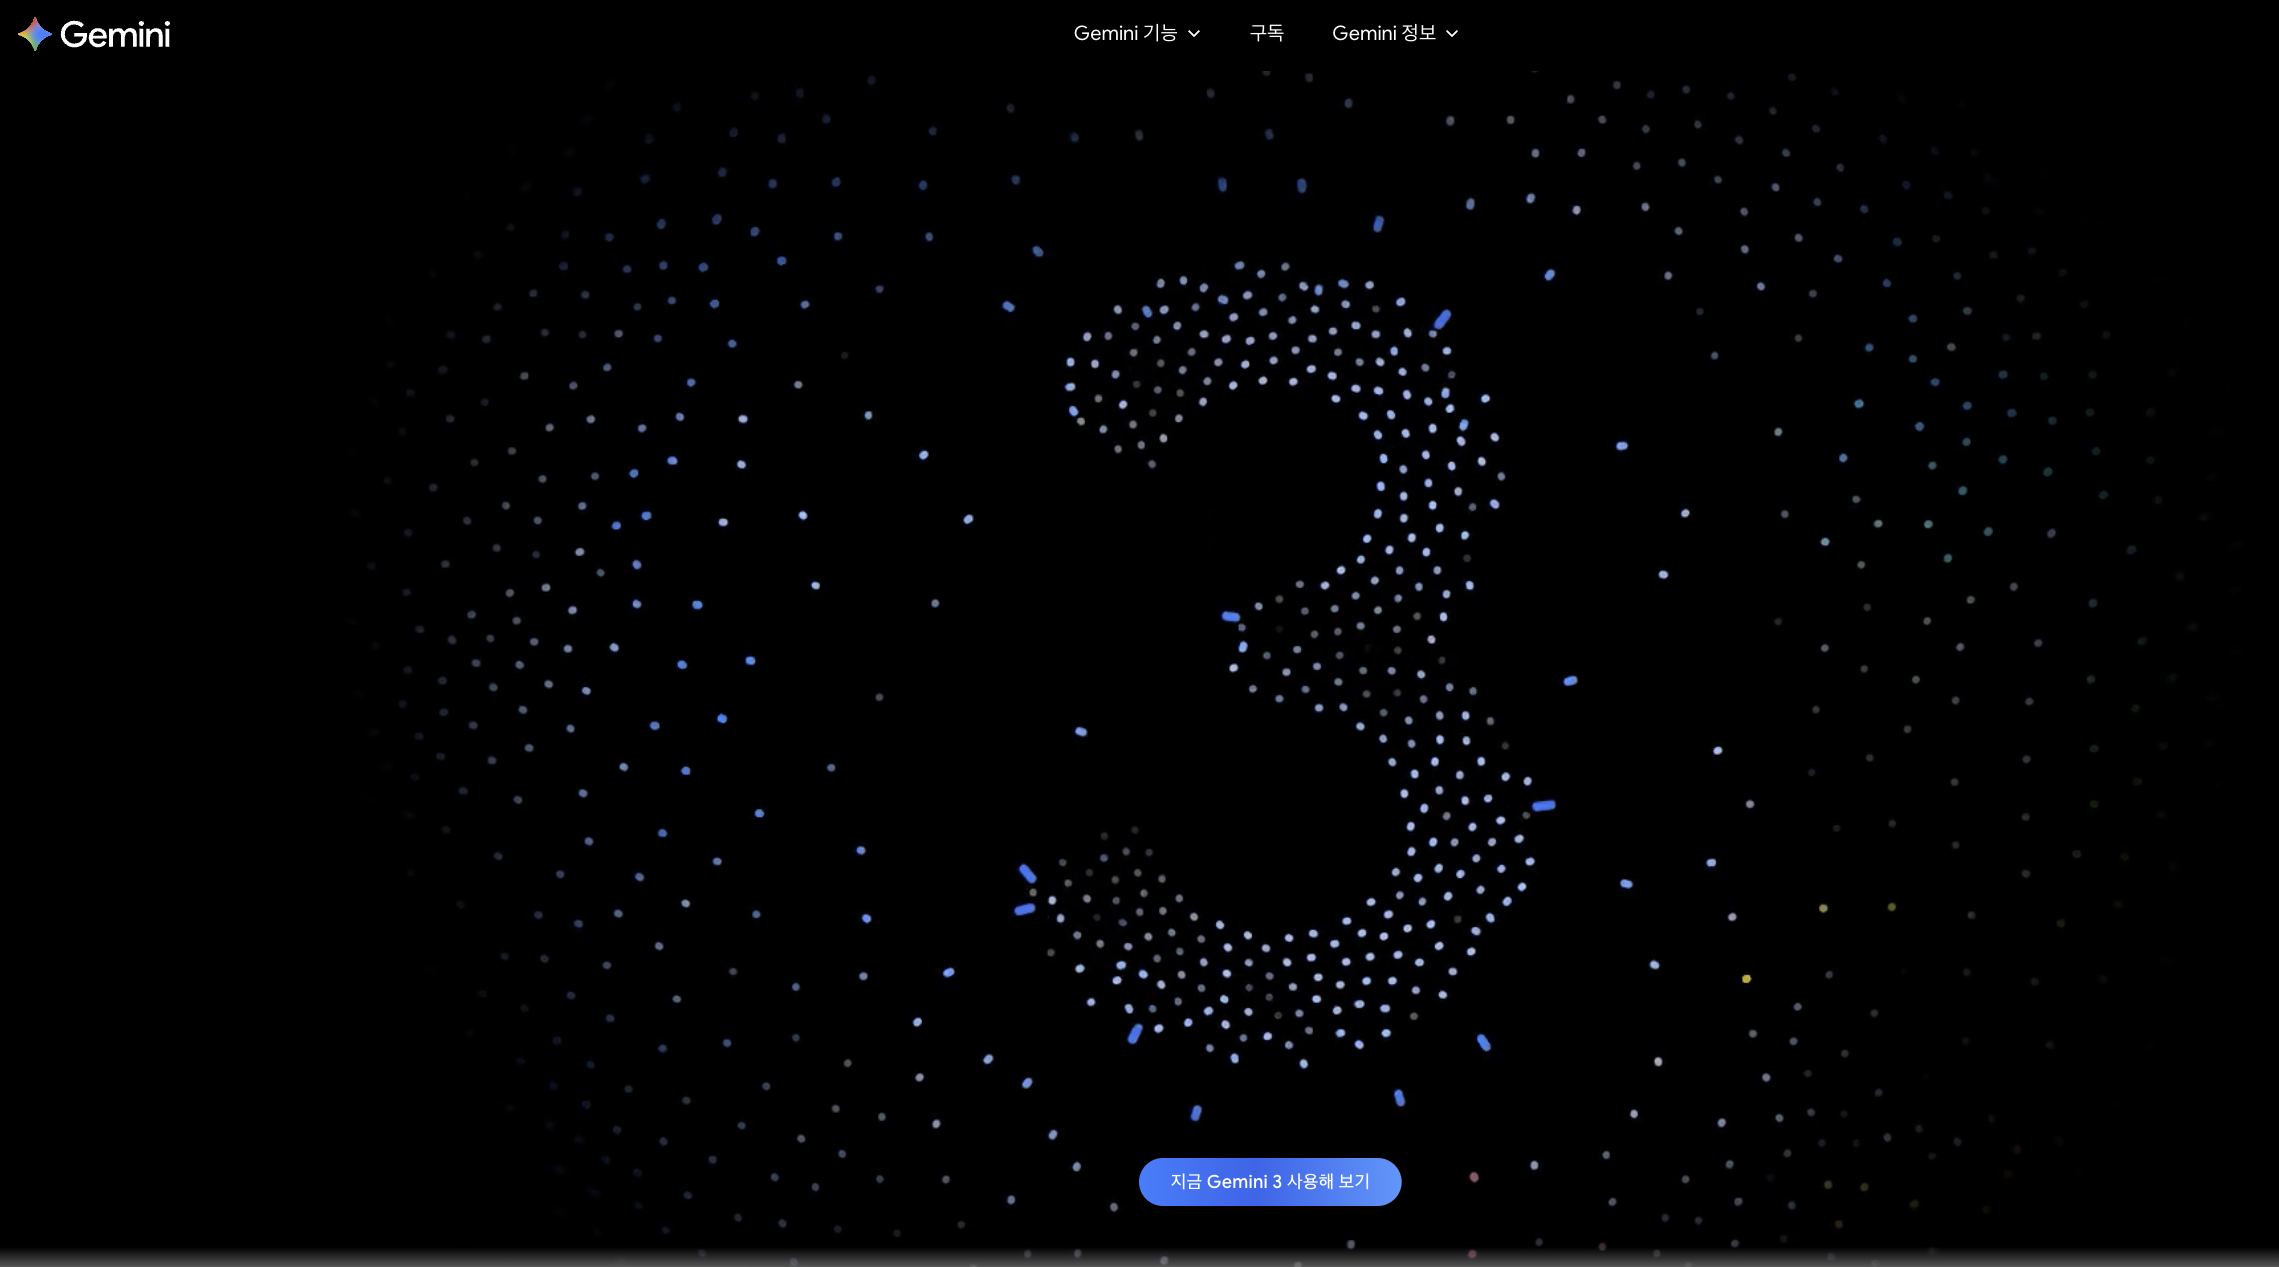Expand the chevron beside Gemini 정보
The height and width of the screenshot is (1267, 2279).
point(1452,34)
